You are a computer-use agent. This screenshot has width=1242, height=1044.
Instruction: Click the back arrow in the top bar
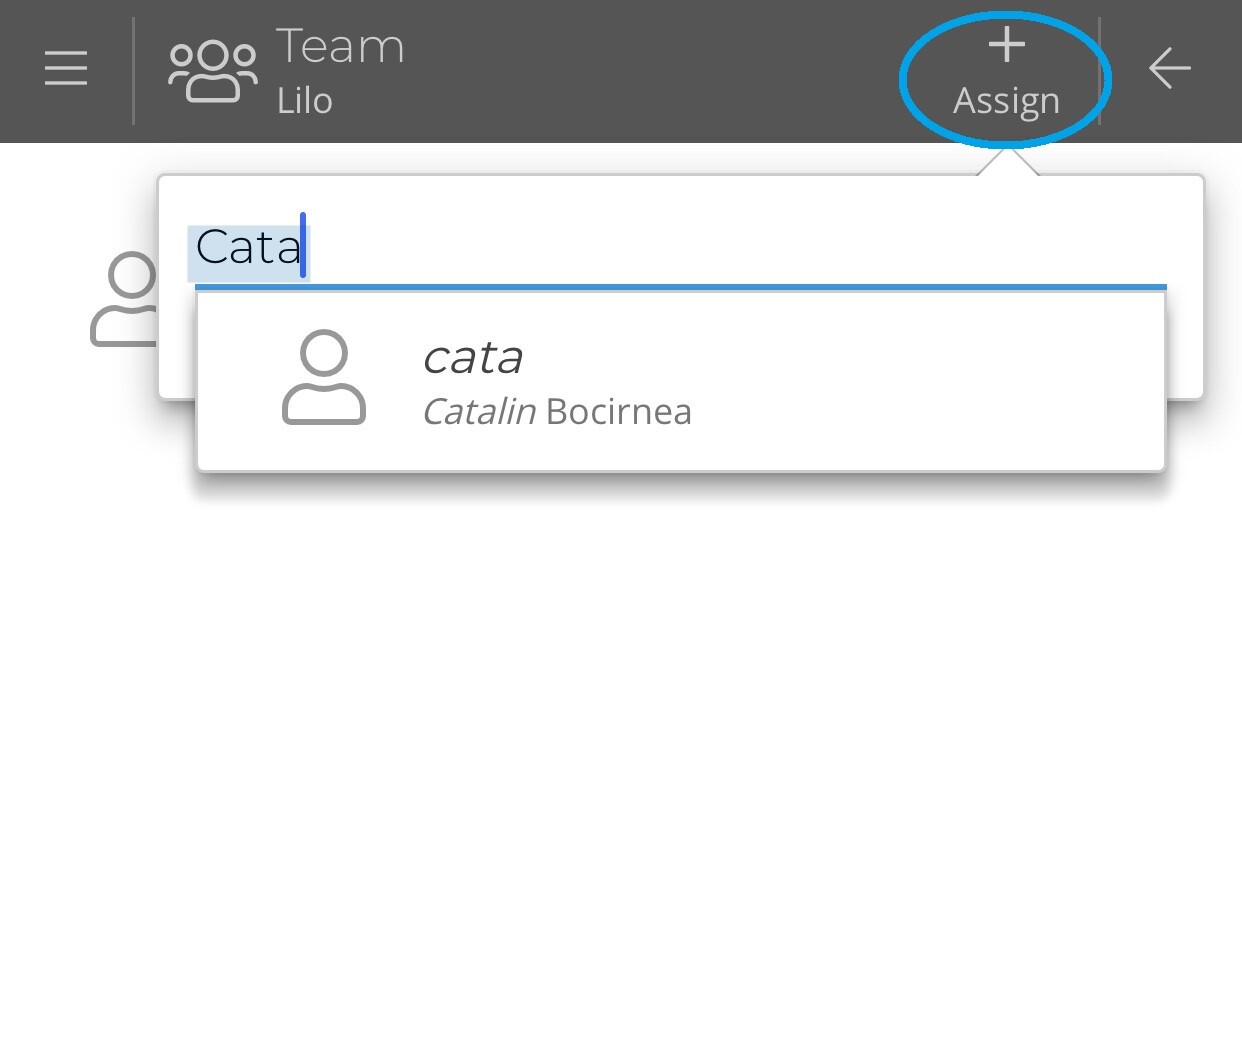coord(1168,69)
